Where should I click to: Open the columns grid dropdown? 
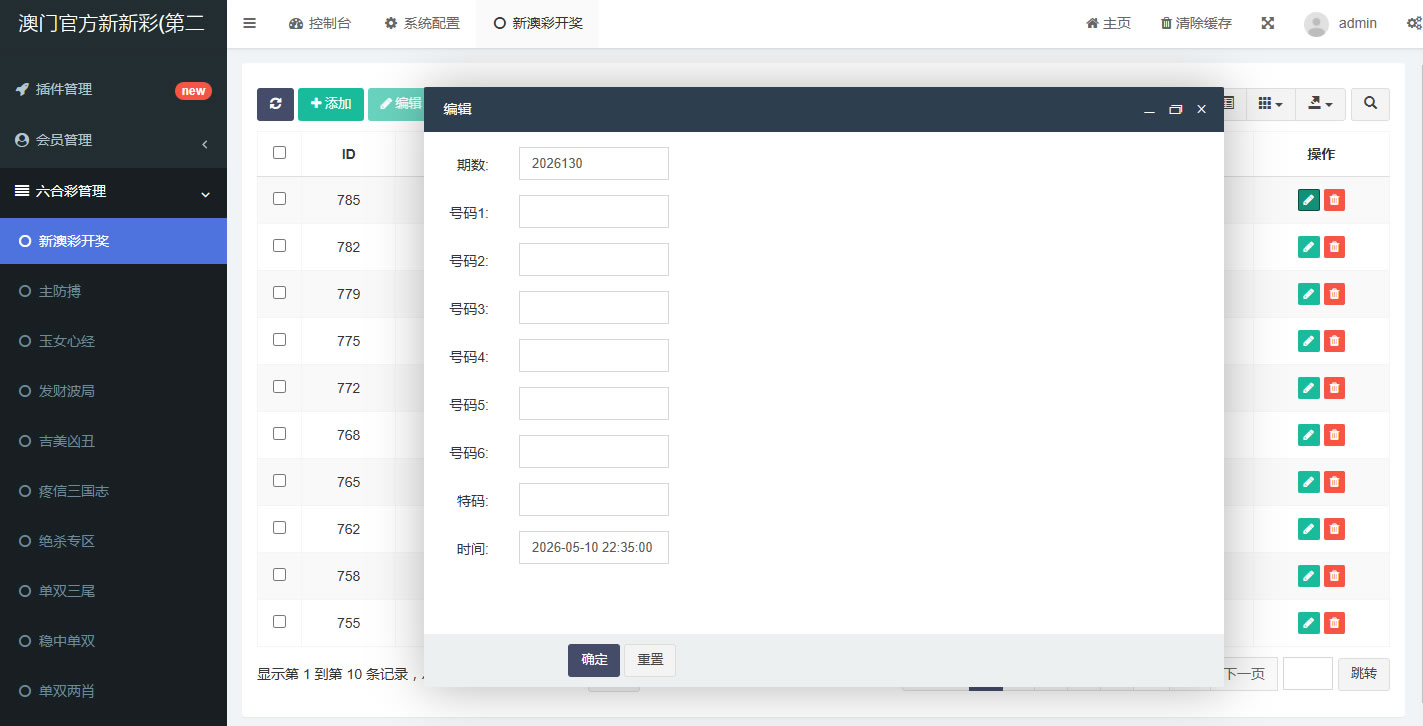pyautogui.click(x=1270, y=104)
